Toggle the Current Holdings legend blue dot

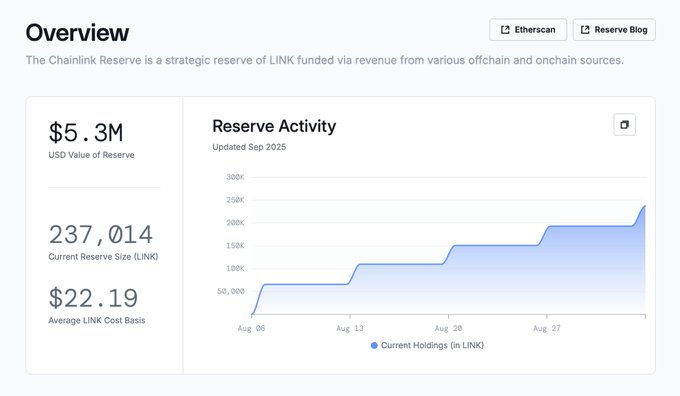point(374,345)
